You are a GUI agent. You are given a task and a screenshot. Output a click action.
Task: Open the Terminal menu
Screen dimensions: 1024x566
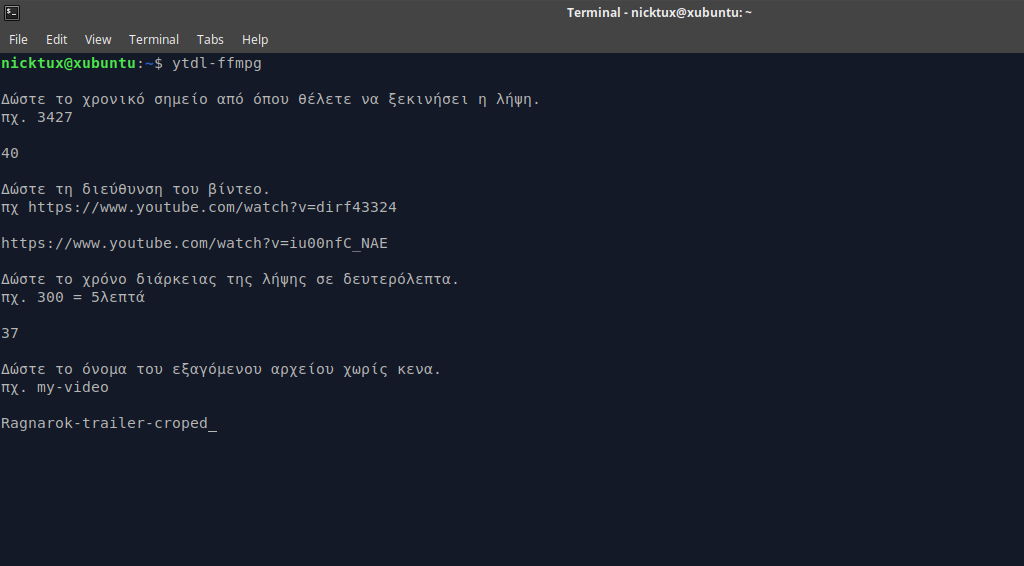(x=154, y=40)
